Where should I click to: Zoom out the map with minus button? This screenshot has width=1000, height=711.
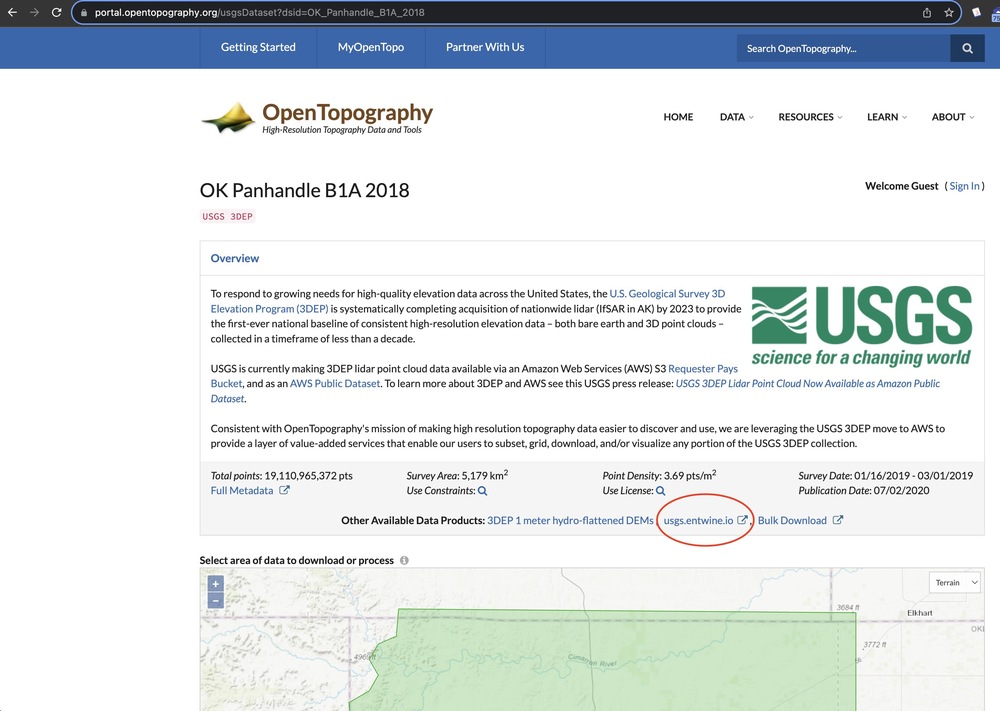pos(216,601)
